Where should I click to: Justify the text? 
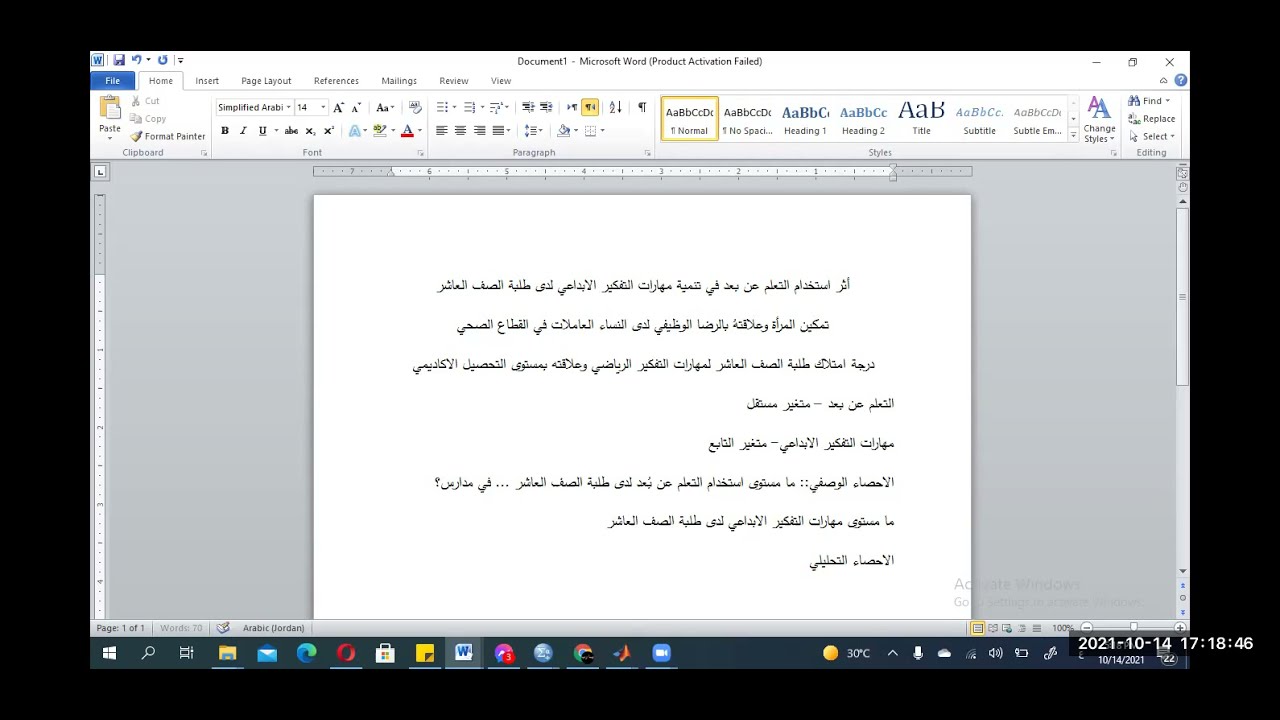click(x=498, y=131)
